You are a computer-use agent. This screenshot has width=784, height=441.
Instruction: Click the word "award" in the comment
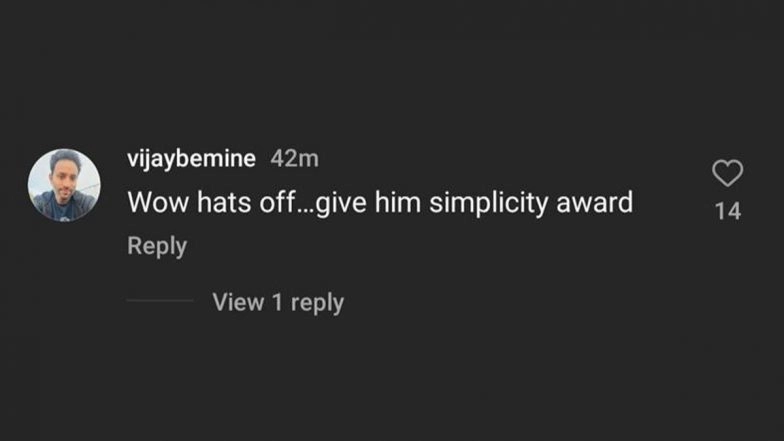[x=598, y=202]
